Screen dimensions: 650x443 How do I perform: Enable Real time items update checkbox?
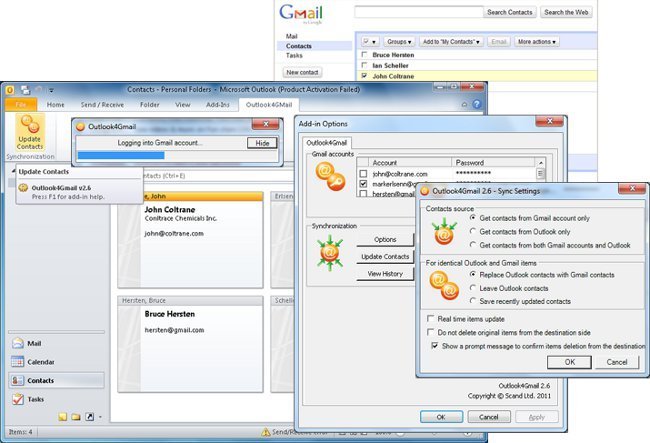[x=426, y=316]
